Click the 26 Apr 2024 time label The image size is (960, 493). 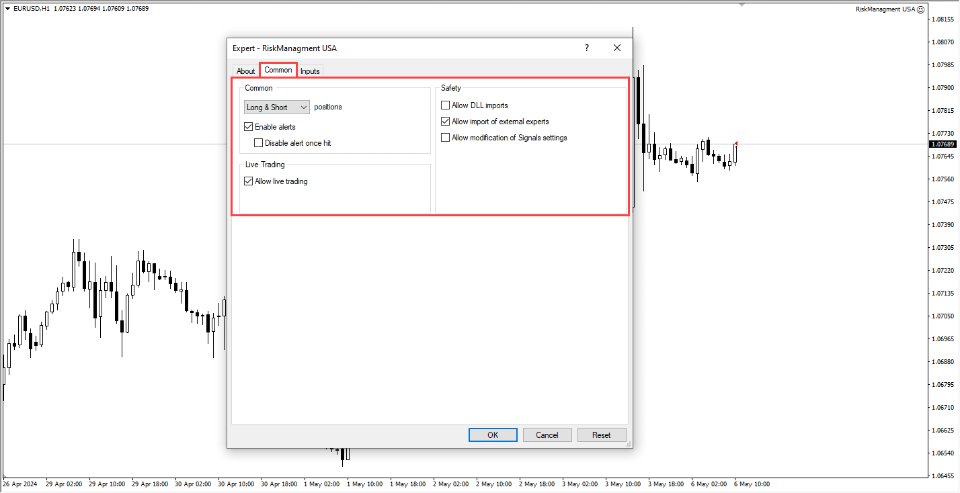(x=20, y=484)
